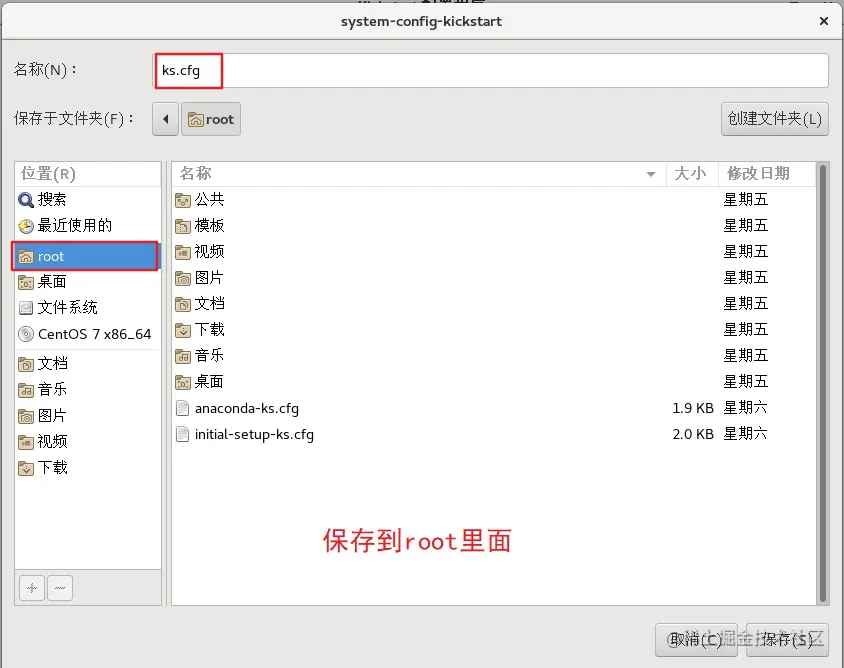Open 最近使用的 in the places sidebar
Screen dimensions: 844x668
point(88,226)
